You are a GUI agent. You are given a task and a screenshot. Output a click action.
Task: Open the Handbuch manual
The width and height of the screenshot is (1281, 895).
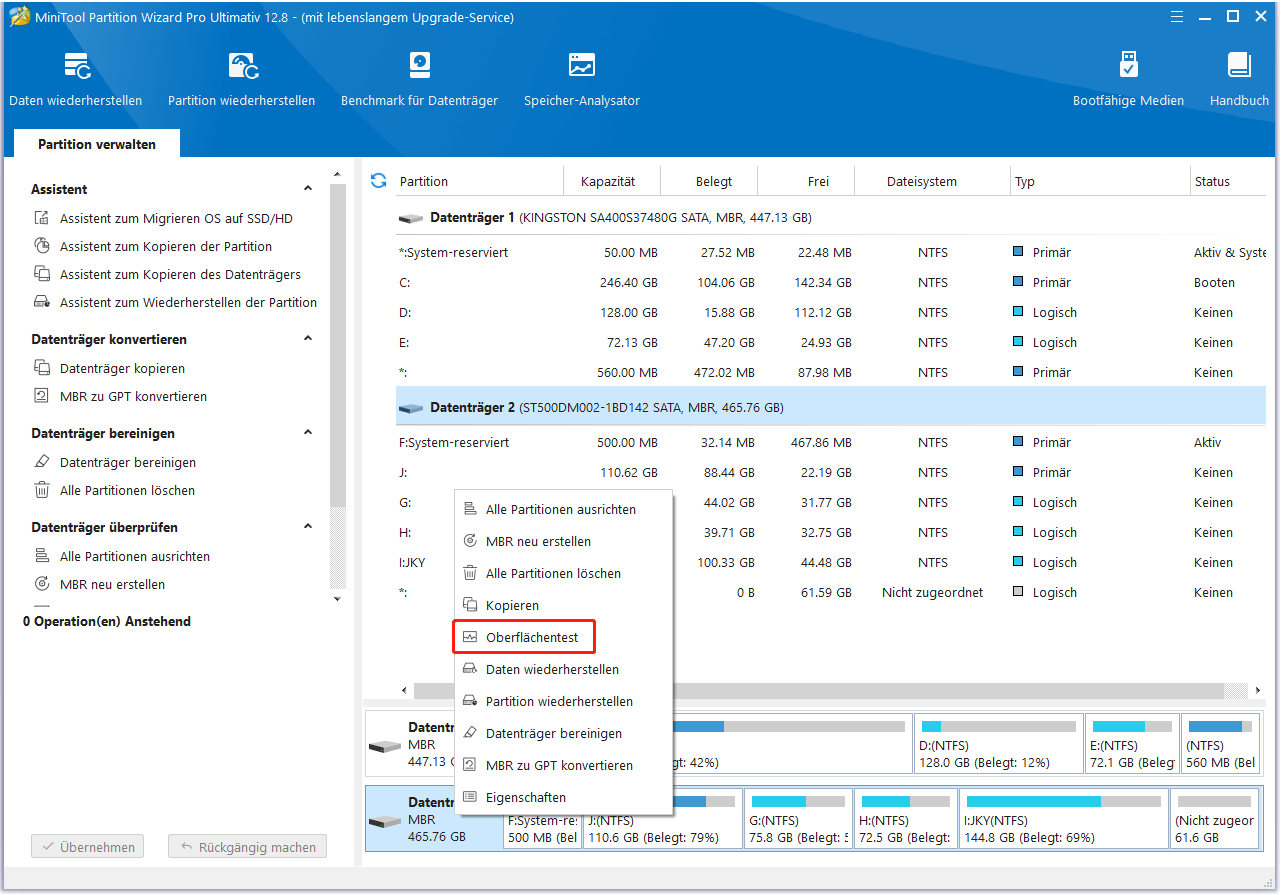pos(1239,80)
